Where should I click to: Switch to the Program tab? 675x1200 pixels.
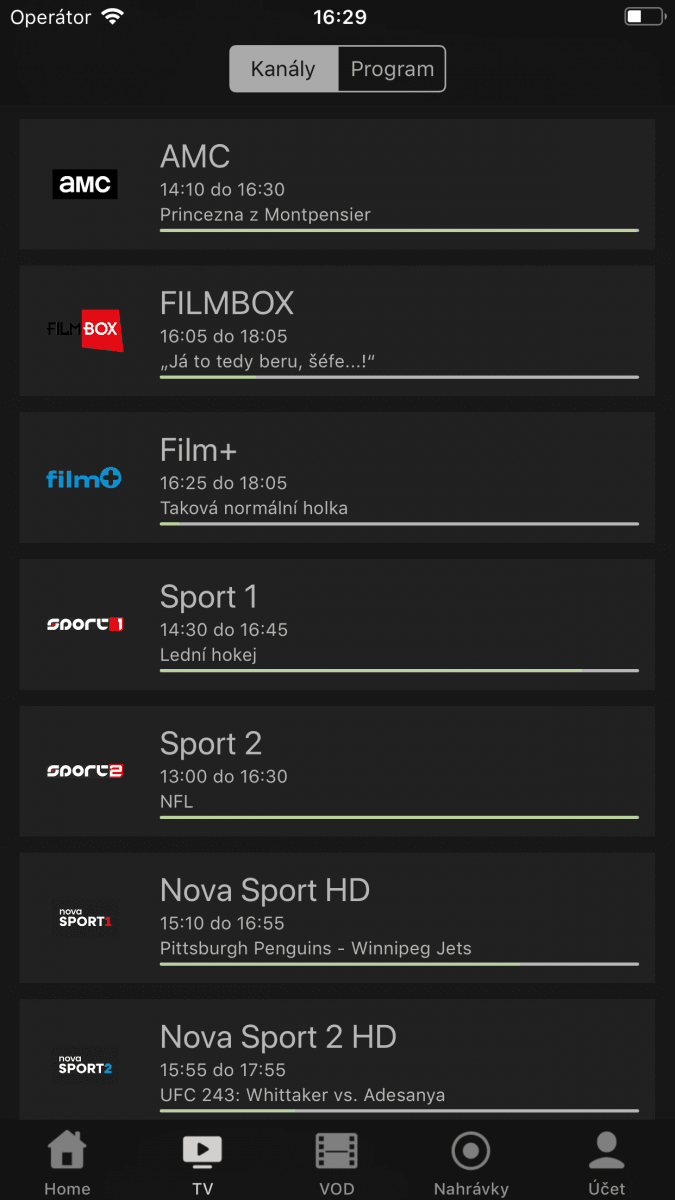point(391,69)
